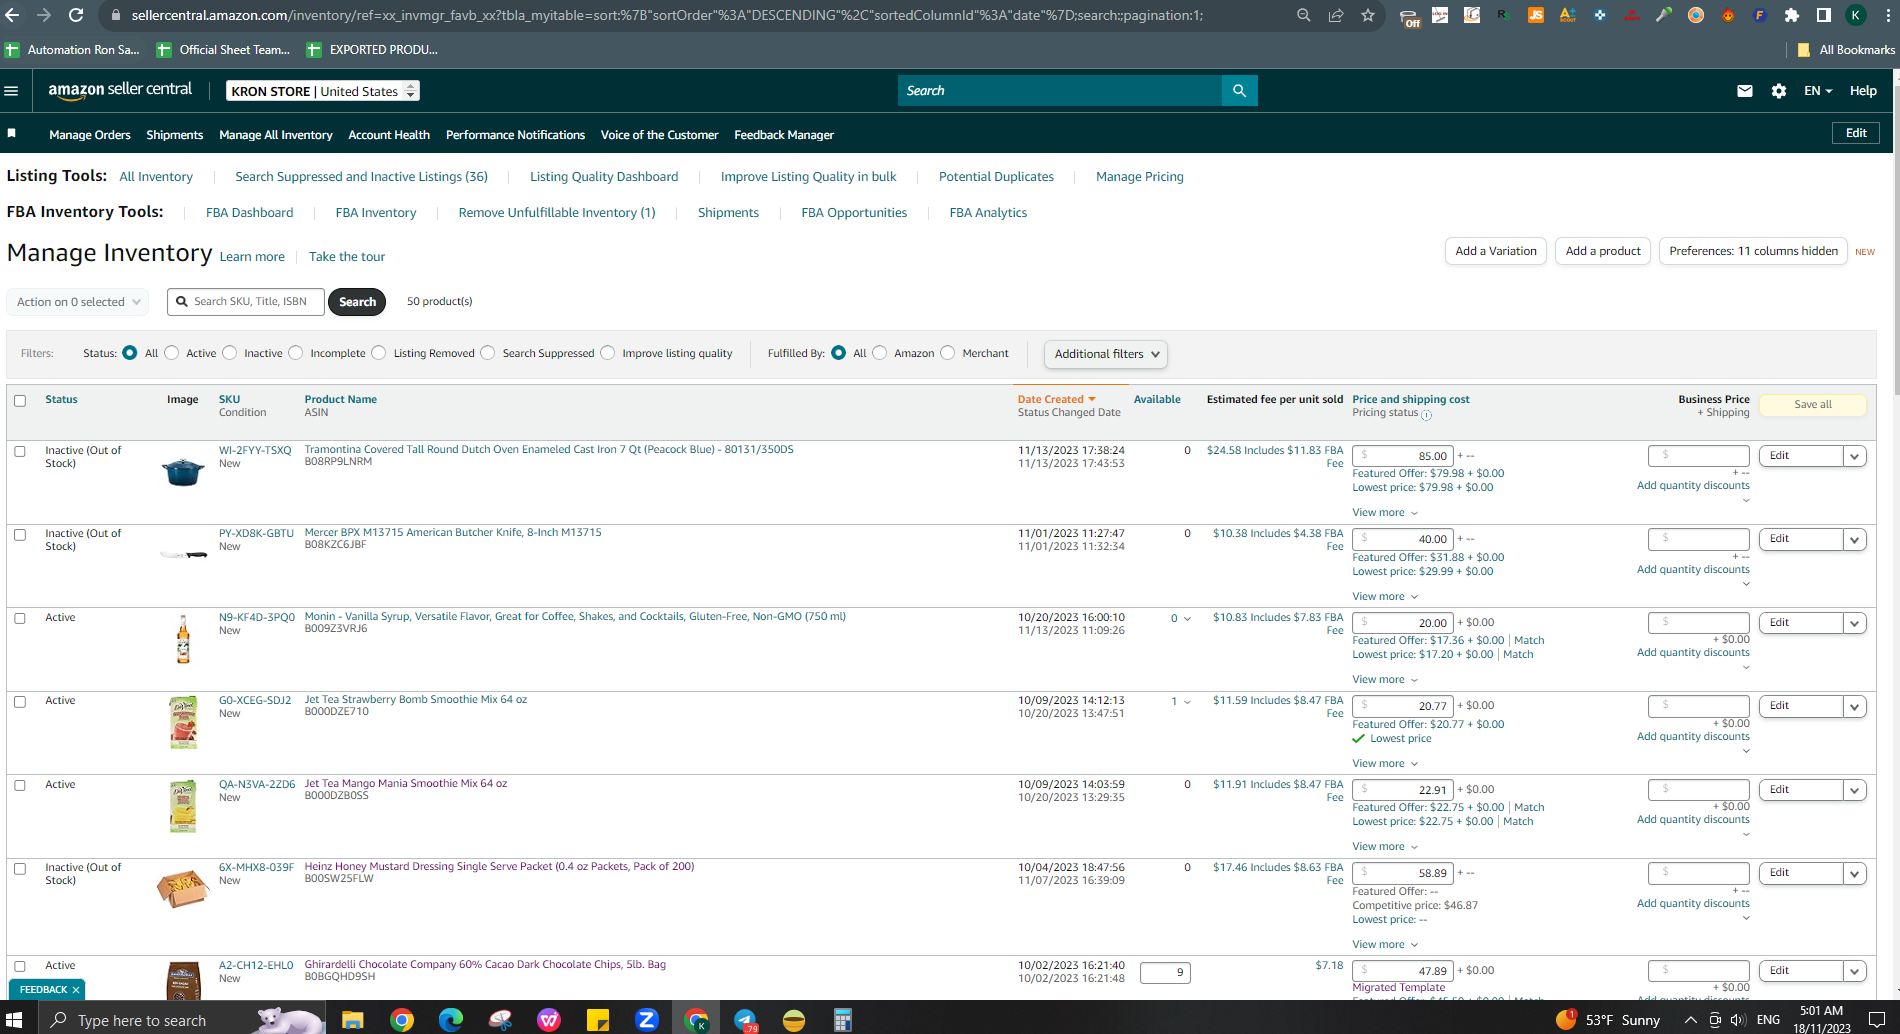The height and width of the screenshot is (1034, 1900).
Task: Open the EN language dropdown
Action: [x=1818, y=91]
